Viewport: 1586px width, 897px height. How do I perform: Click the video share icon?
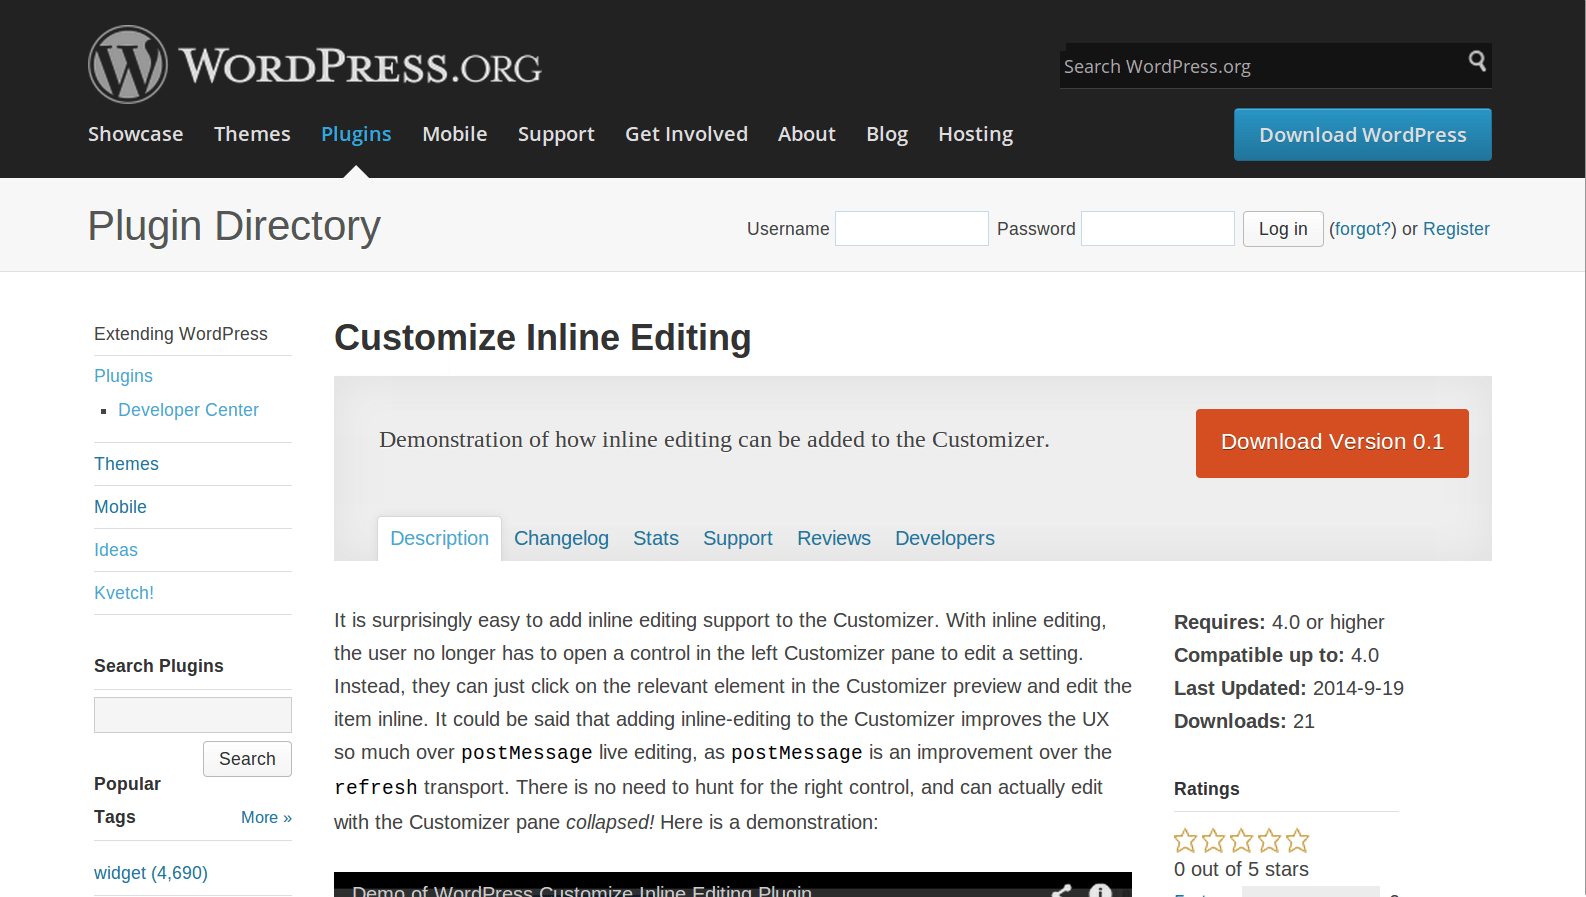(1061, 890)
